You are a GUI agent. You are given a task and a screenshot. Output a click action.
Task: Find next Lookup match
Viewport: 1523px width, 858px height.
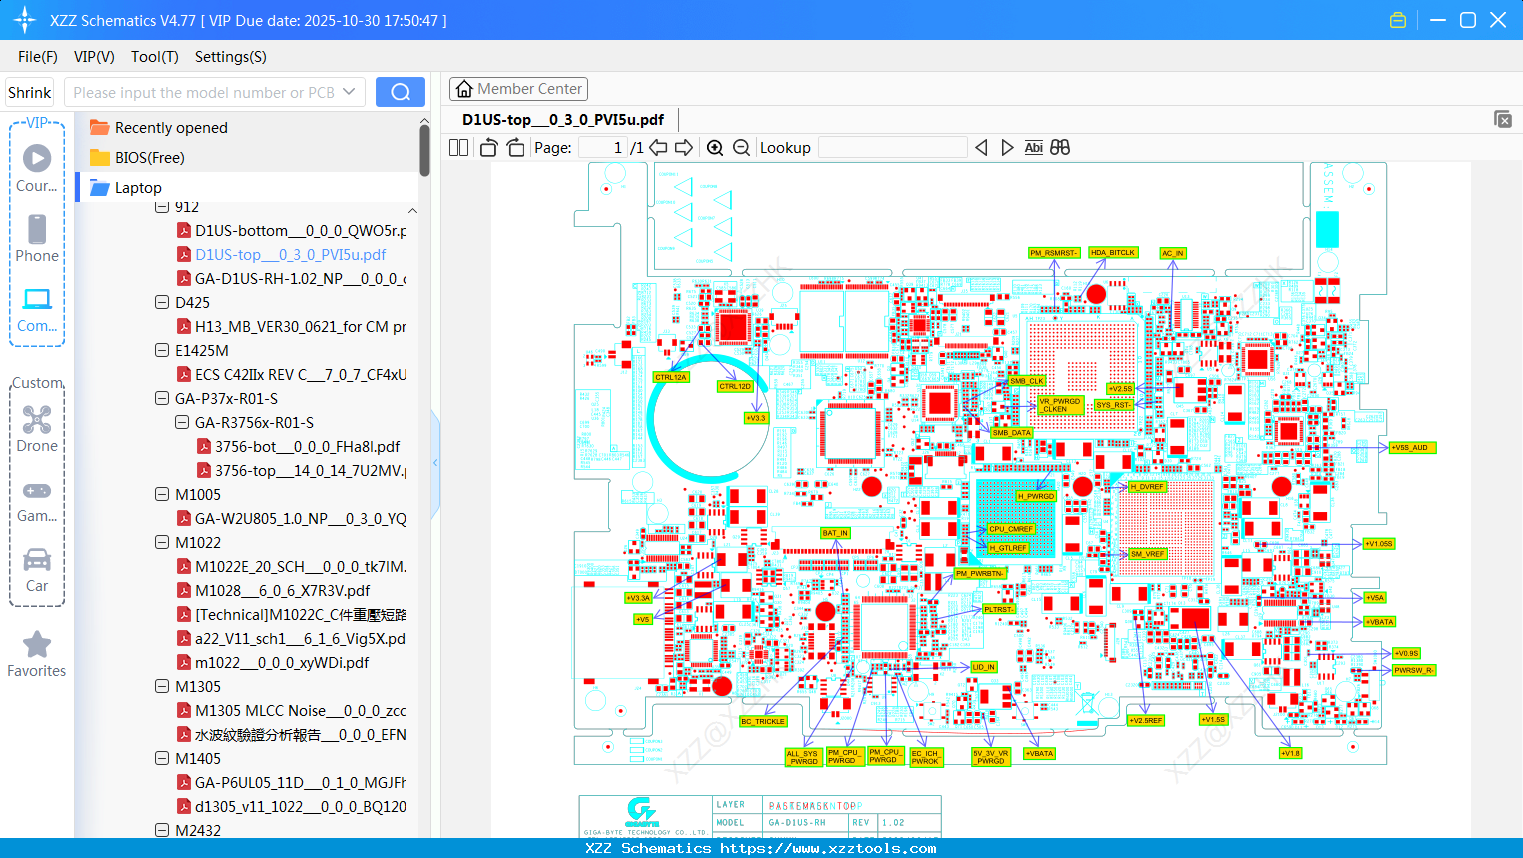pos(1007,147)
